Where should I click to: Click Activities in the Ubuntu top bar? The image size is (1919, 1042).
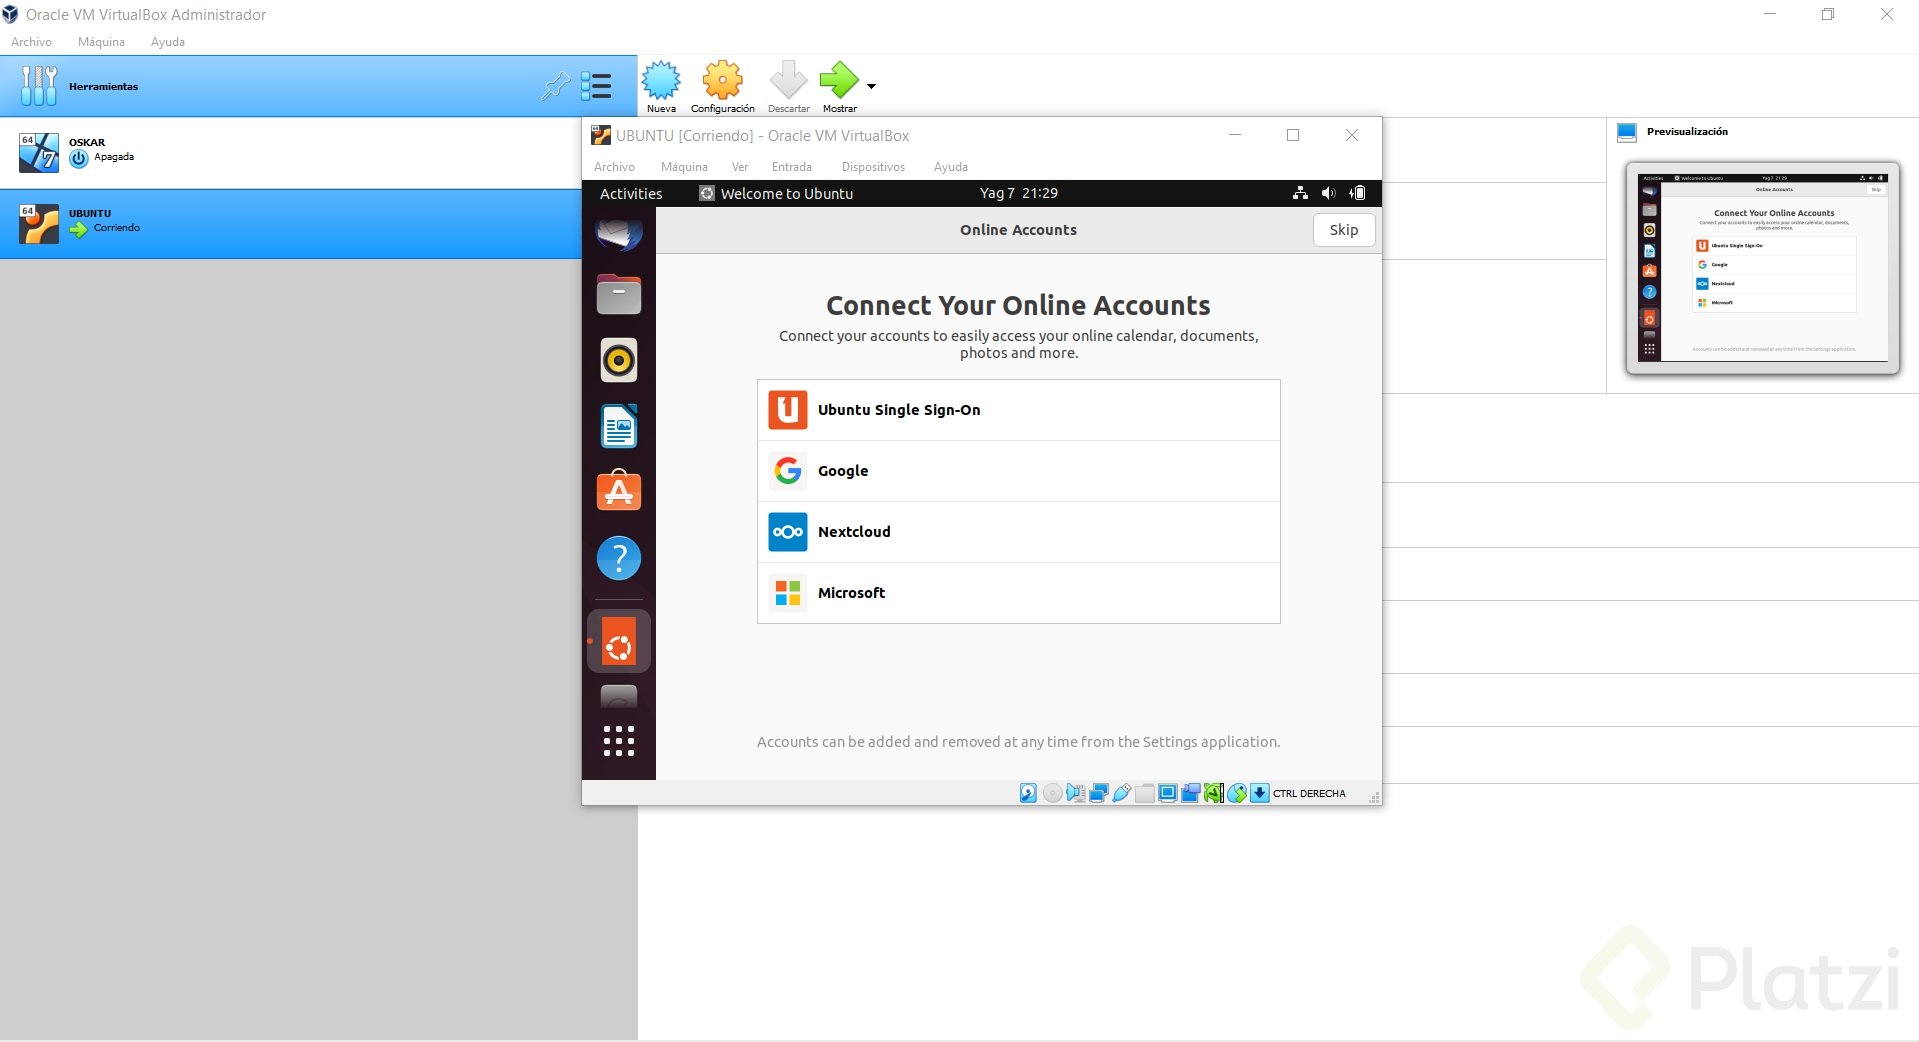[631, 194]
